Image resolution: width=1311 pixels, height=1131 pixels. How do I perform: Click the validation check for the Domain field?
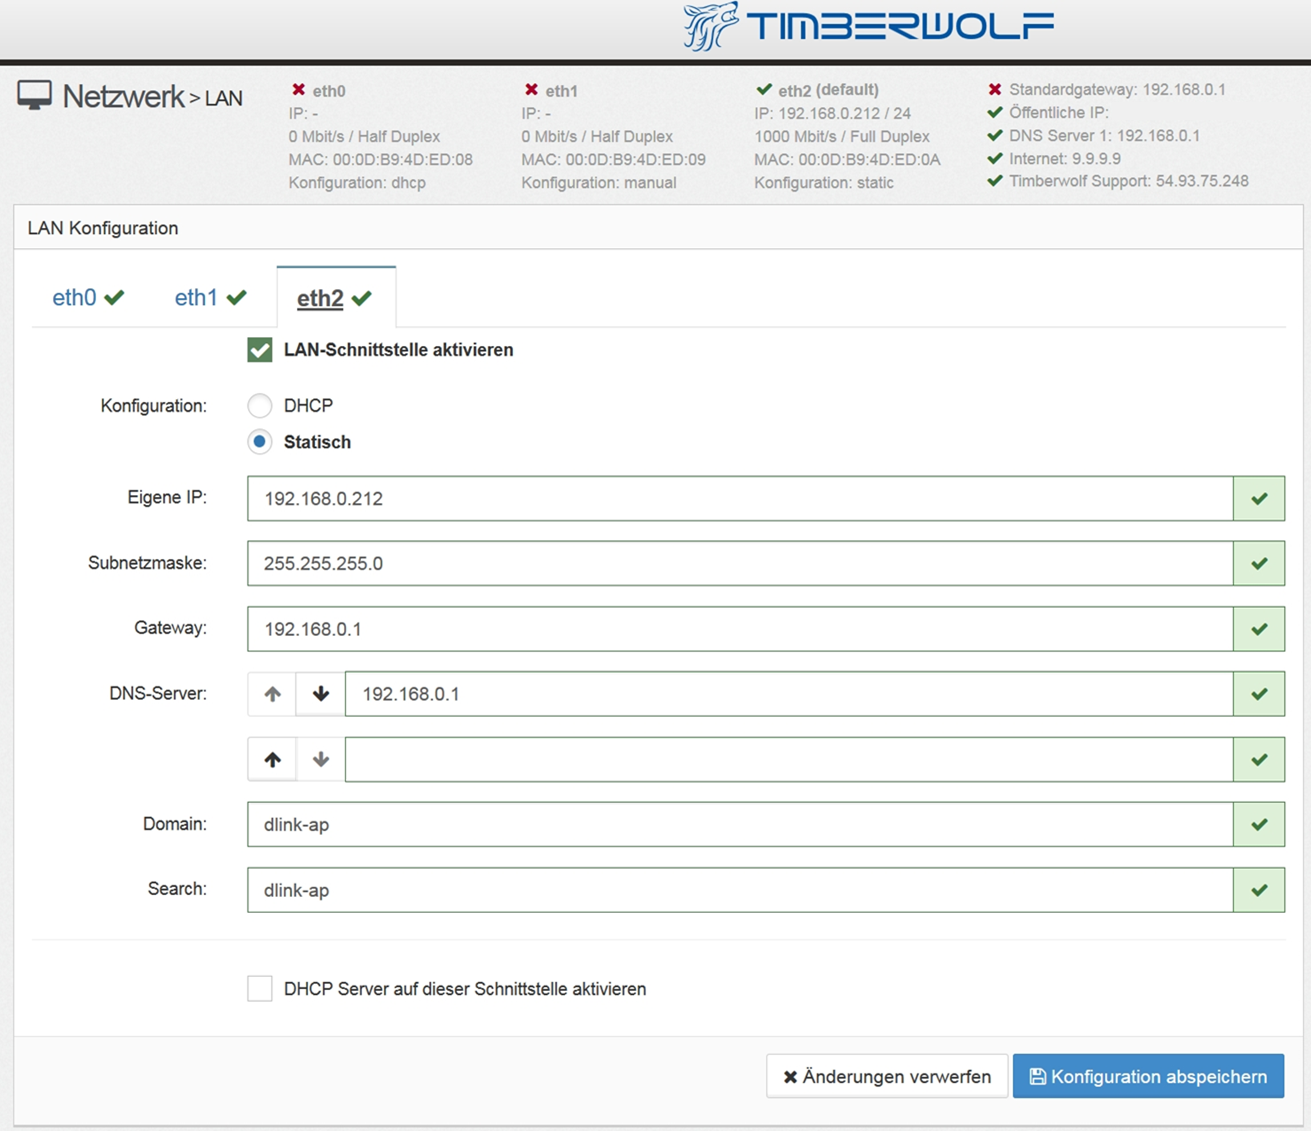coord(1259,825)
